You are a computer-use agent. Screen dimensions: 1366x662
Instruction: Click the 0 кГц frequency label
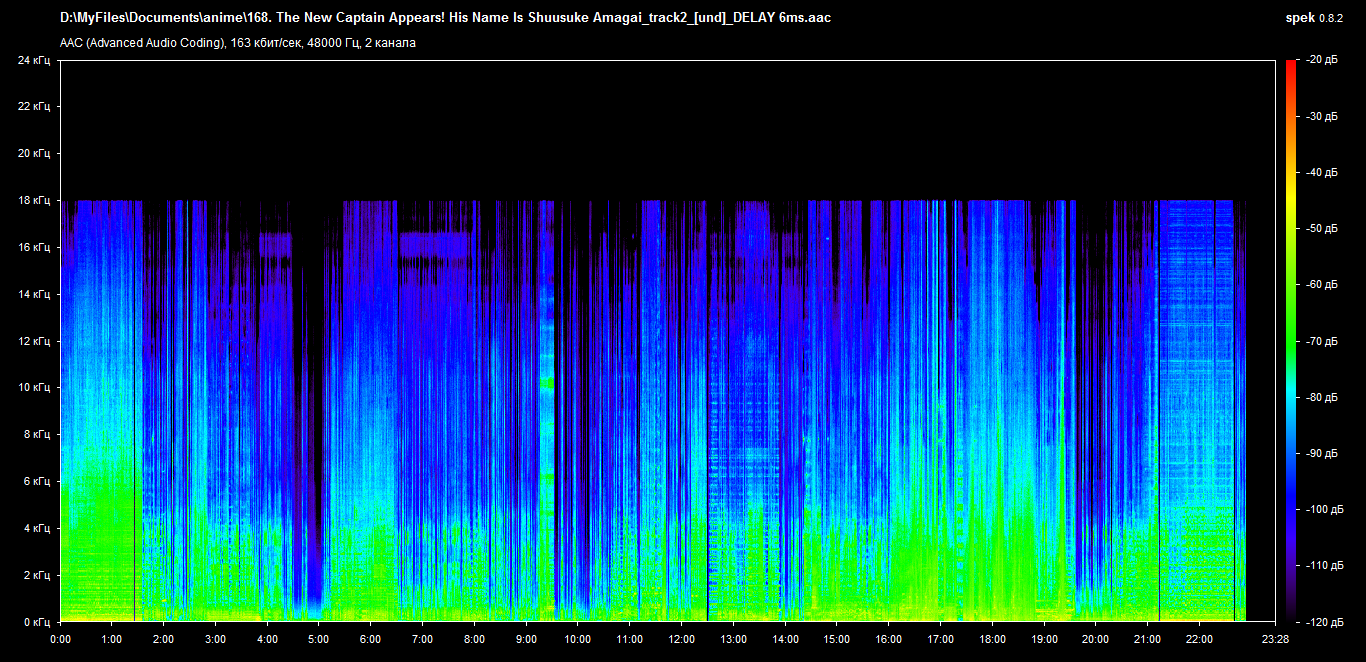click(36, 622)
